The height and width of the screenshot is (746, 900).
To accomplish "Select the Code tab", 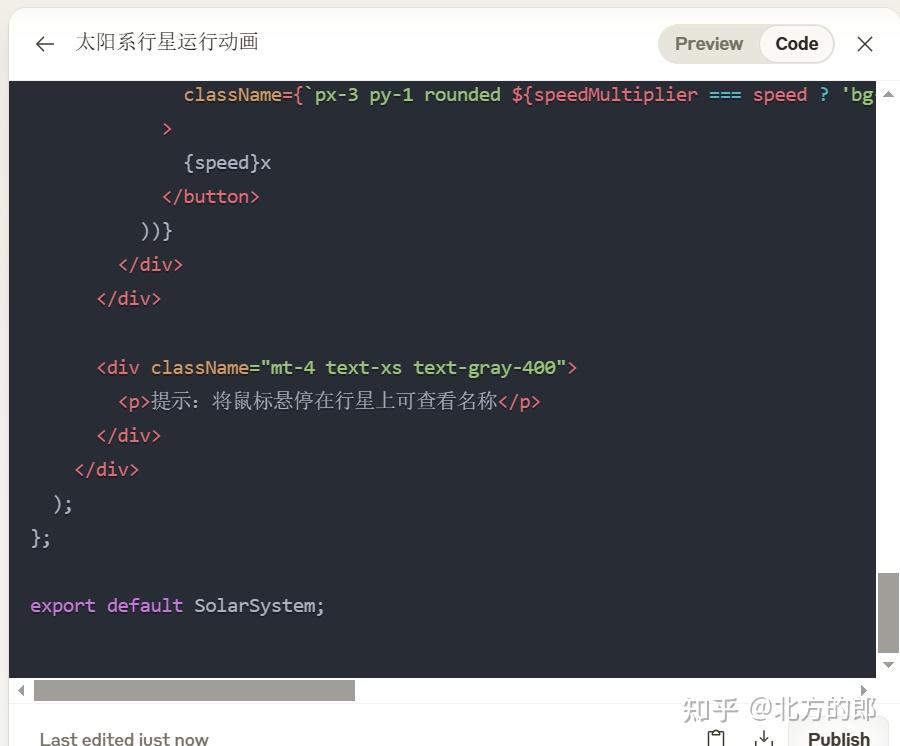I will (797, 44).
